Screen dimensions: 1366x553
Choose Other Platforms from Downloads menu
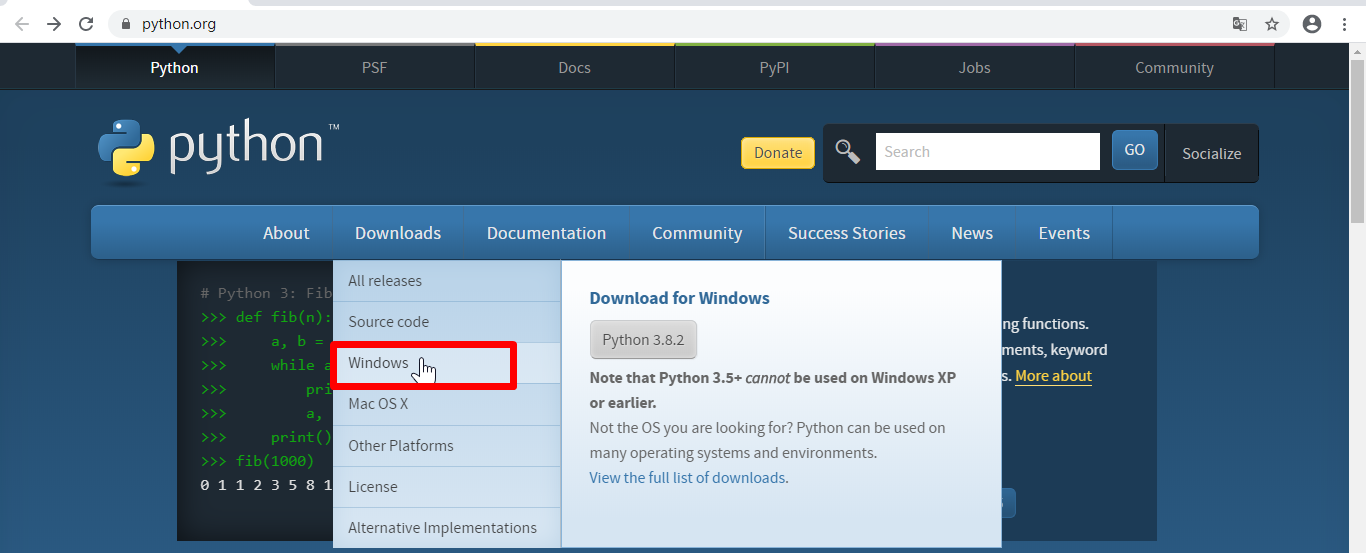tap(447, 446)
